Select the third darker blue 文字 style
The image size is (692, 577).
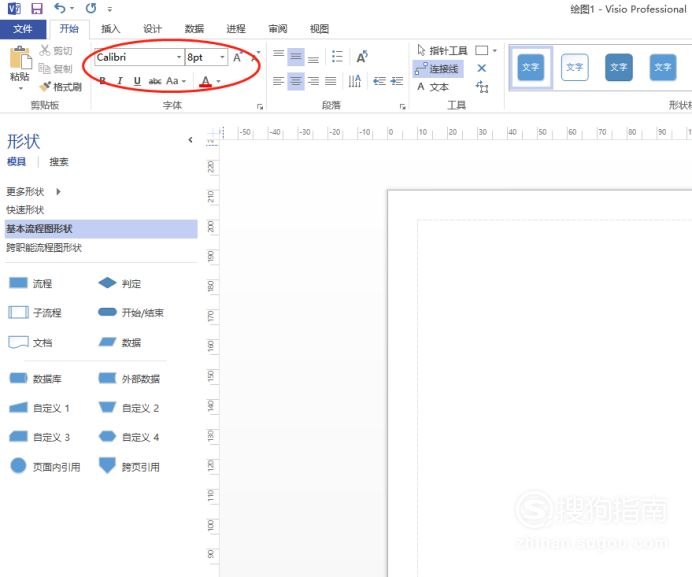[x=619, y=67]
